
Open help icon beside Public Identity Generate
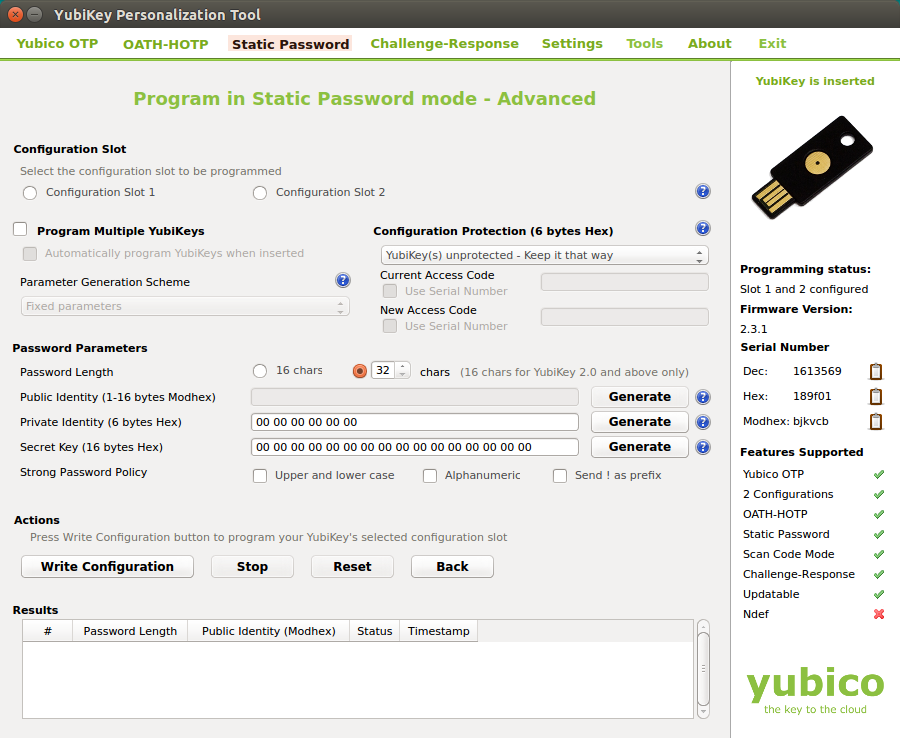coord(703,397)
